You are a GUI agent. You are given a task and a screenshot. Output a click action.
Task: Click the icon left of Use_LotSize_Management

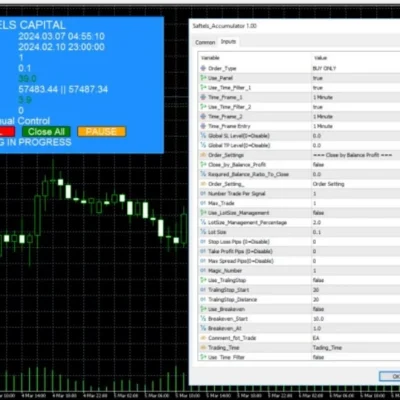point(203,213)
